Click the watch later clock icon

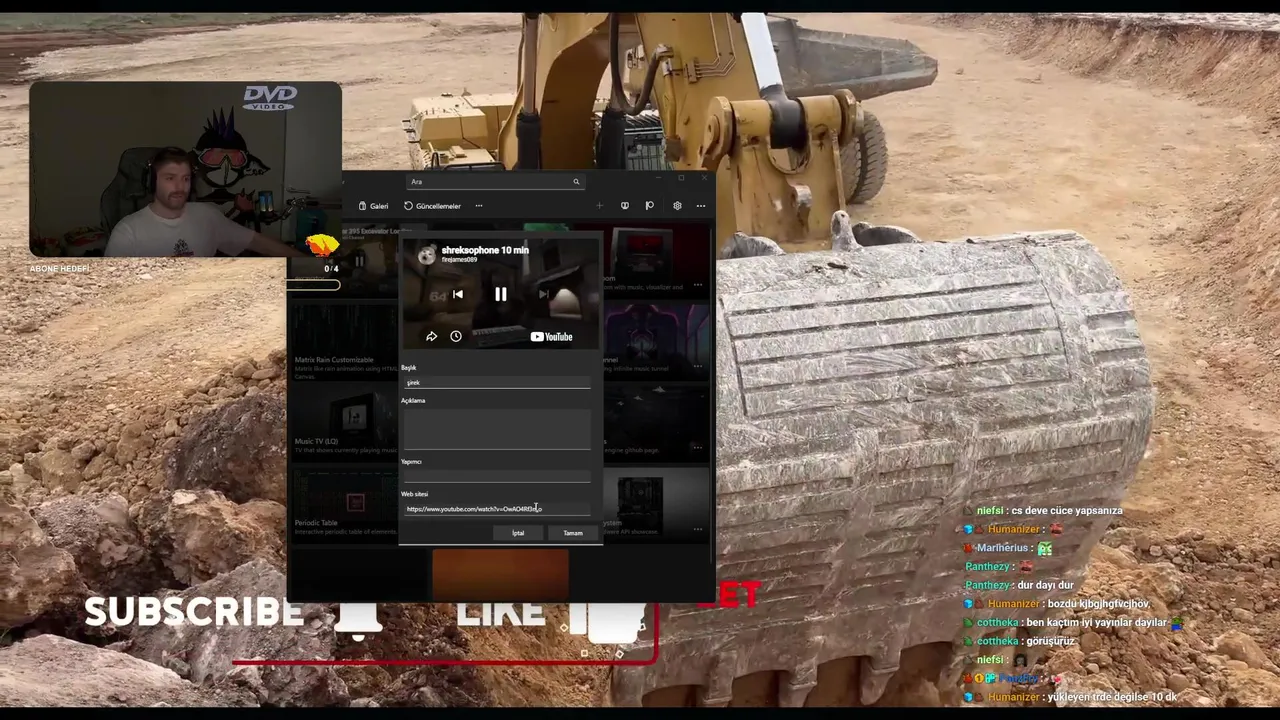(x=456, y=337)
